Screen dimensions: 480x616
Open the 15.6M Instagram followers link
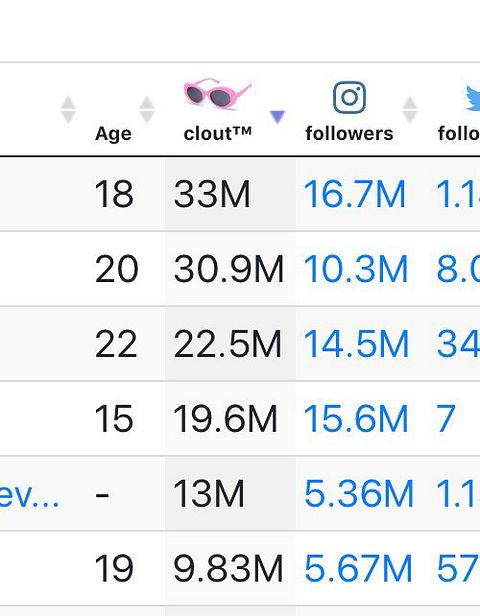(356, 418)
